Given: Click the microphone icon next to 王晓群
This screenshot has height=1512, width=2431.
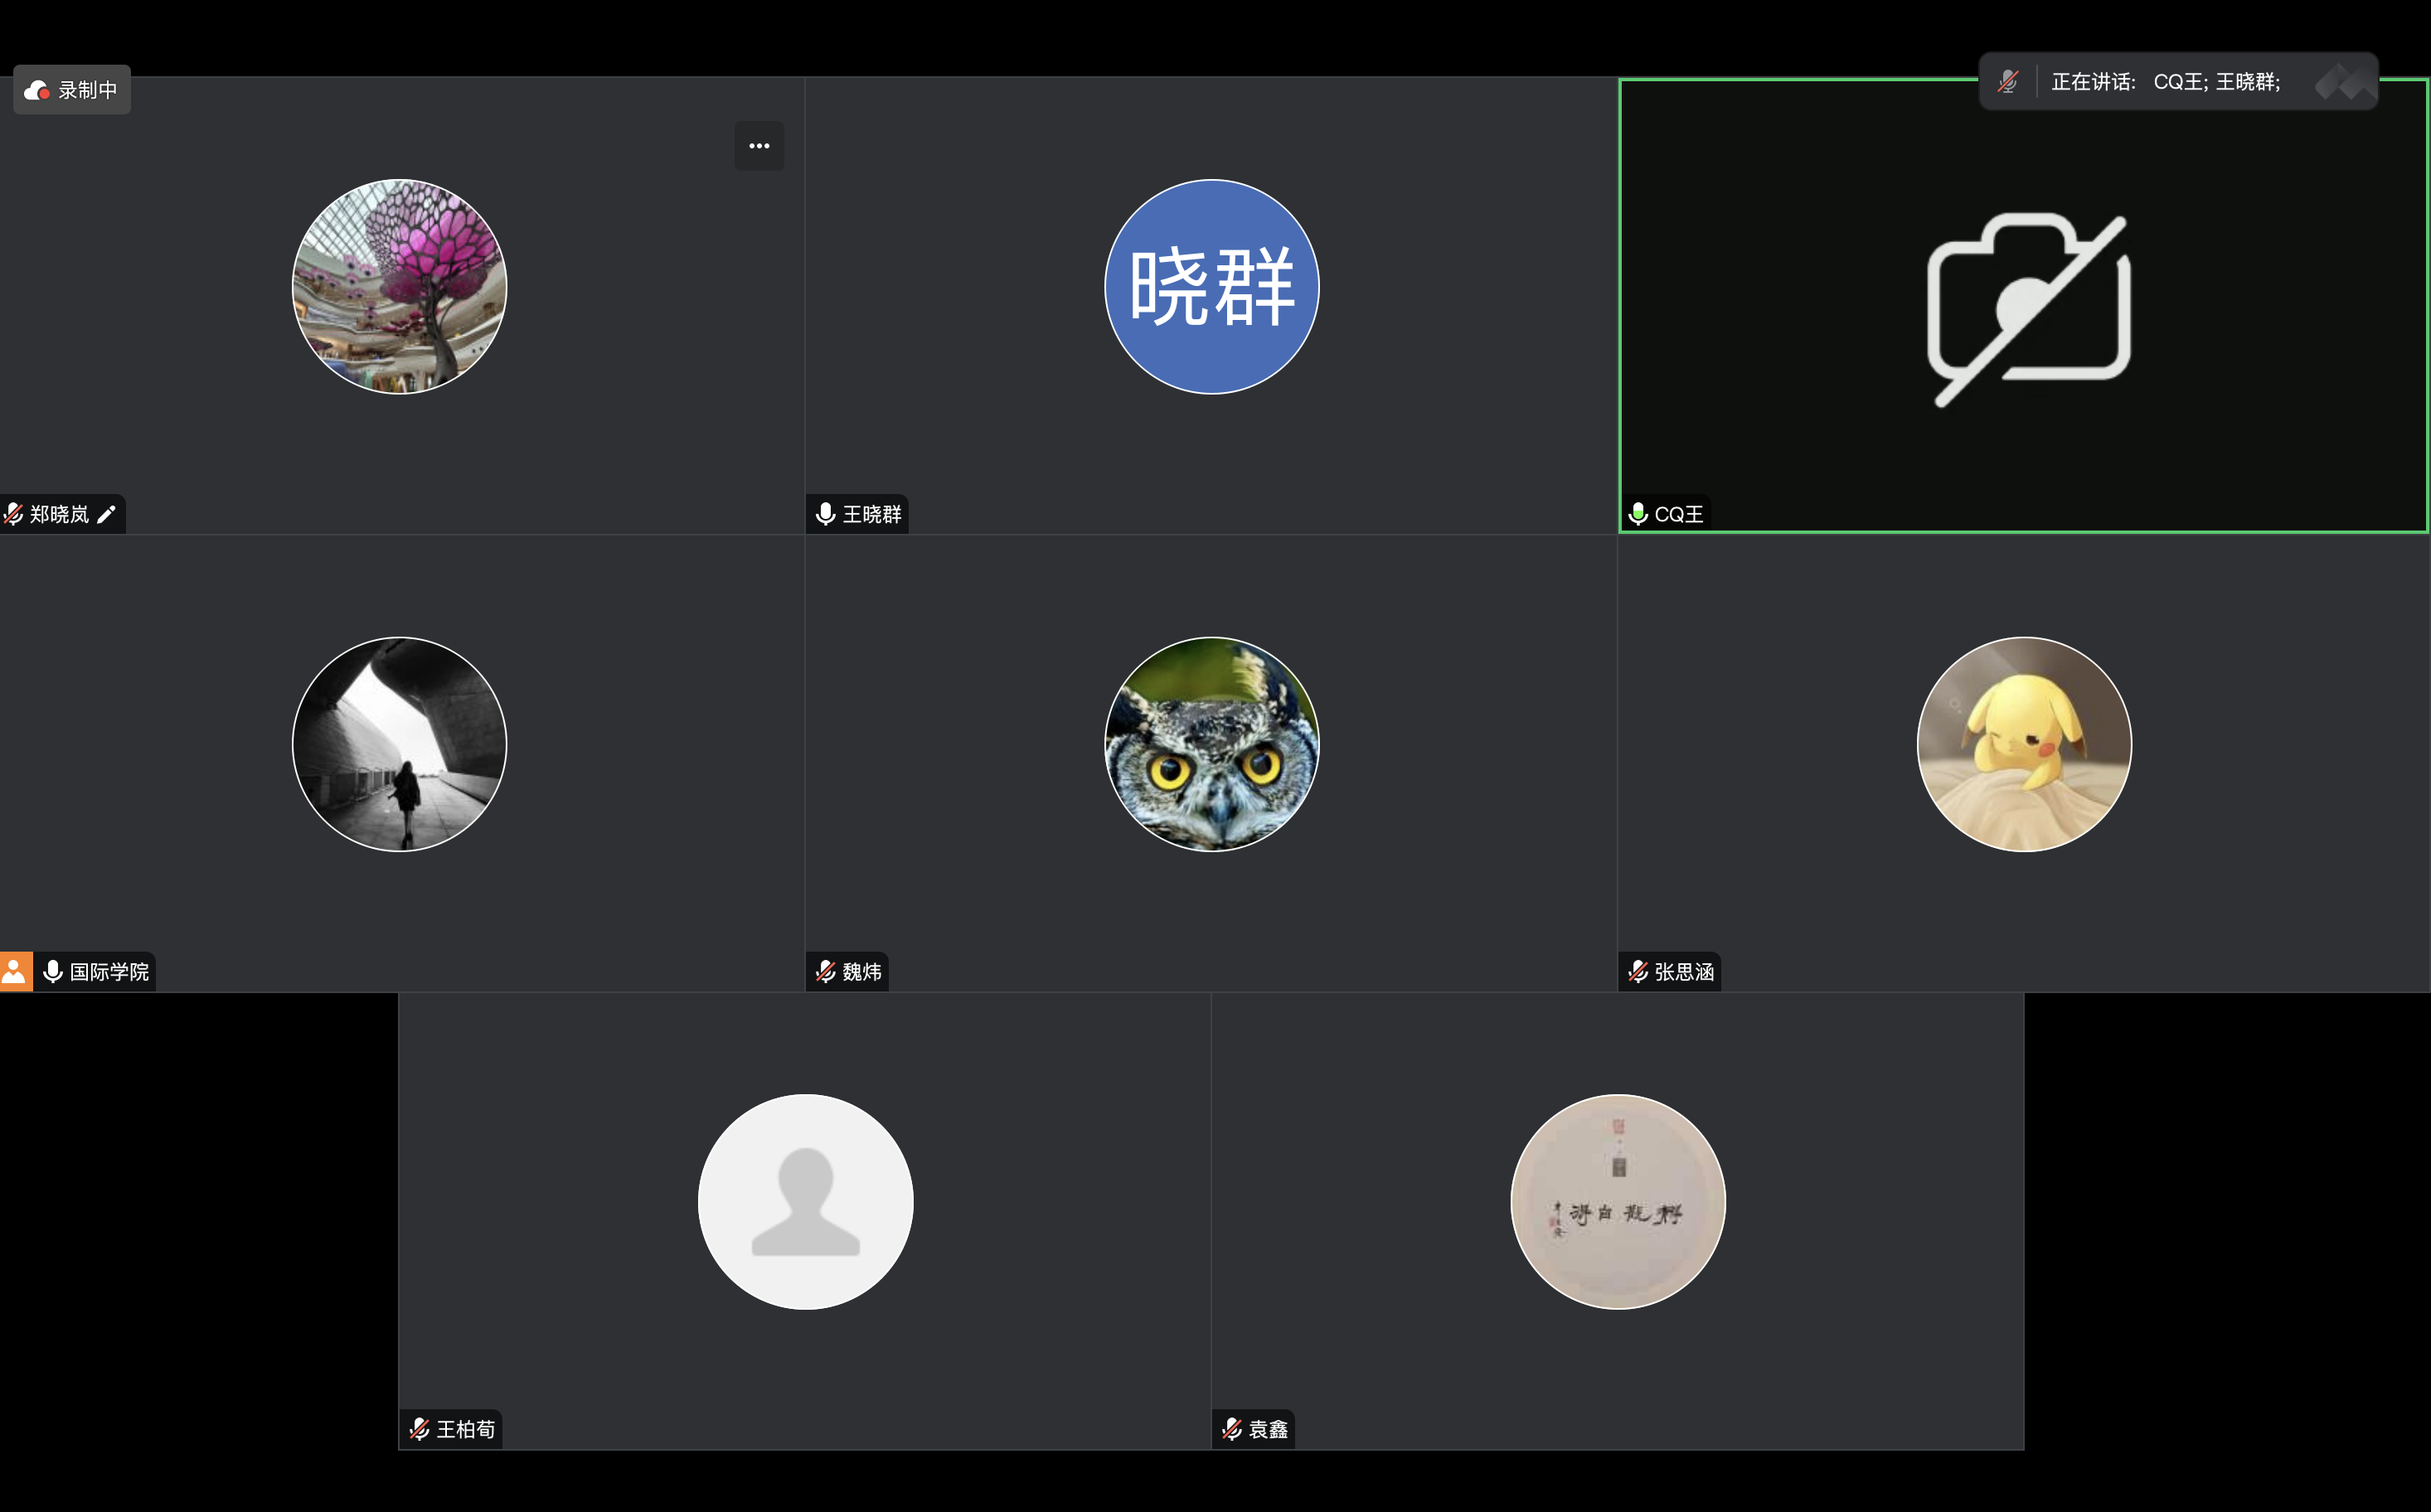Looking at the screenshot, I should tap(824, 513).
